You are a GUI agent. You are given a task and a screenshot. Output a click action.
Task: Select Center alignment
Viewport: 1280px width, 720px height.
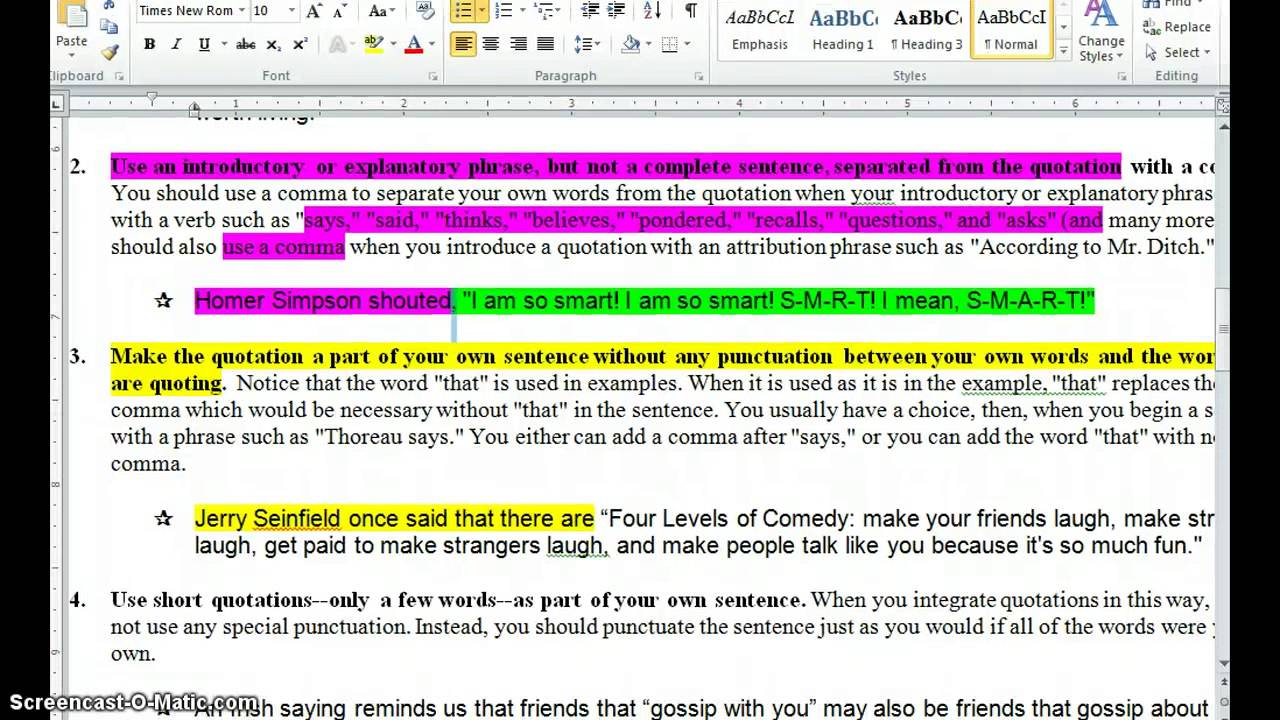tap(490, 44)
